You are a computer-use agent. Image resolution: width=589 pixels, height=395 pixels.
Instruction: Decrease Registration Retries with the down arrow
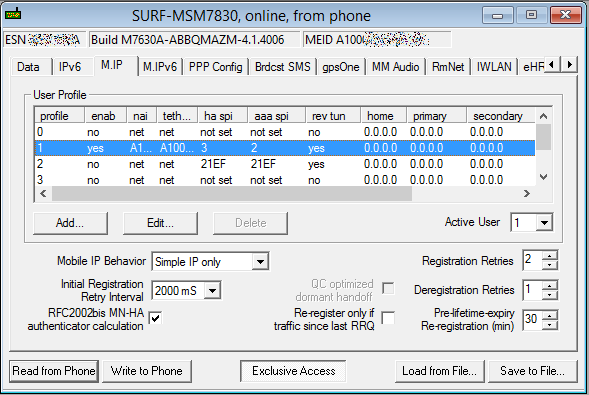550,265
